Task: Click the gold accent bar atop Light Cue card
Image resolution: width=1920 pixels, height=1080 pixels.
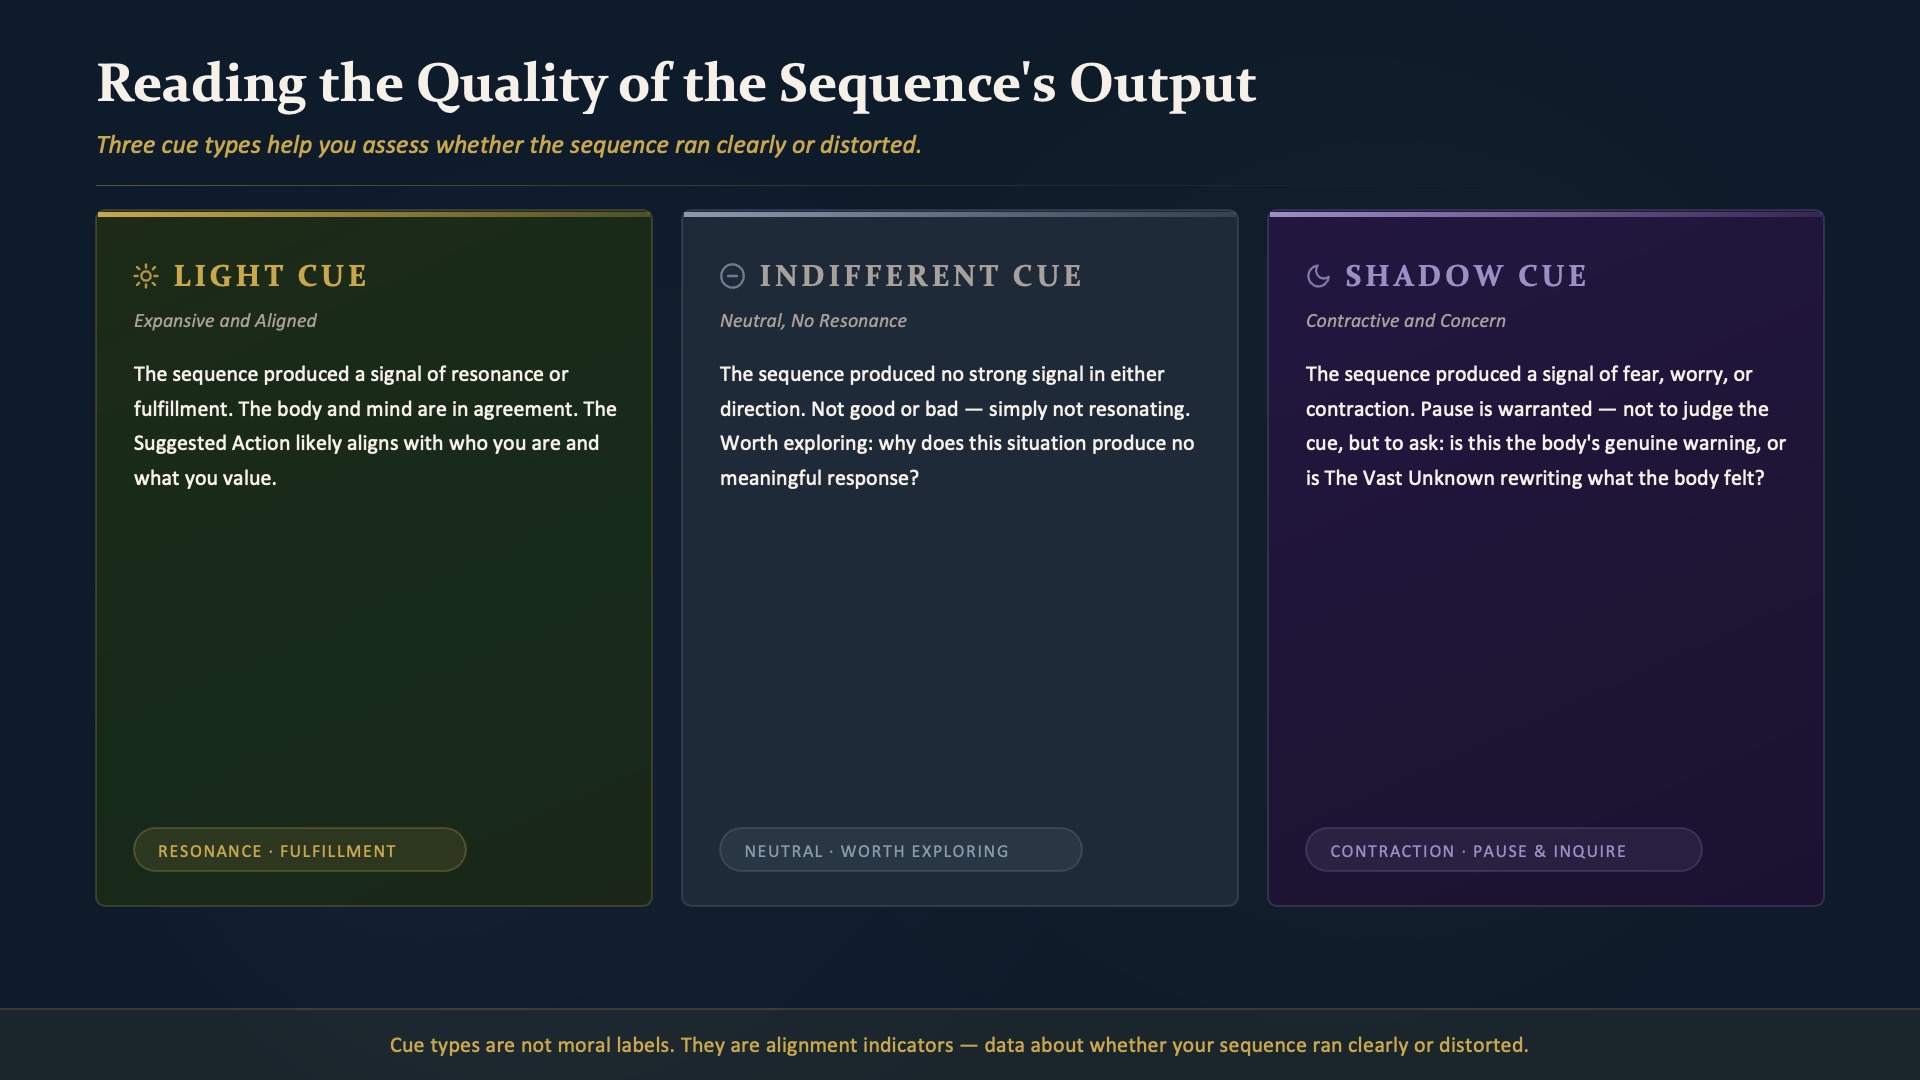Action: [374, 214]
